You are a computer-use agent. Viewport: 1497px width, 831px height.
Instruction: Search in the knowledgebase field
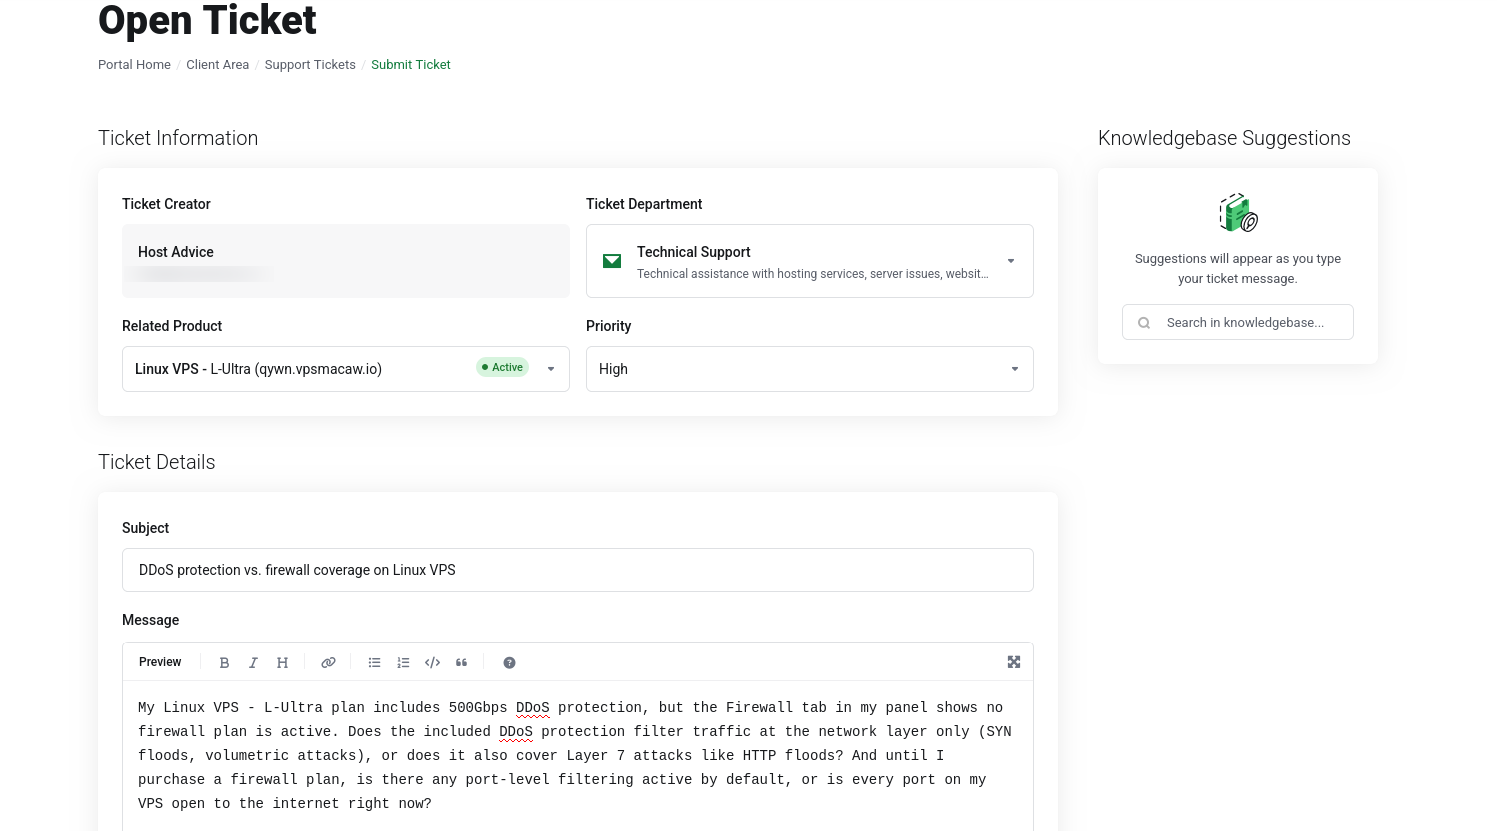[x=1238, y=322]
